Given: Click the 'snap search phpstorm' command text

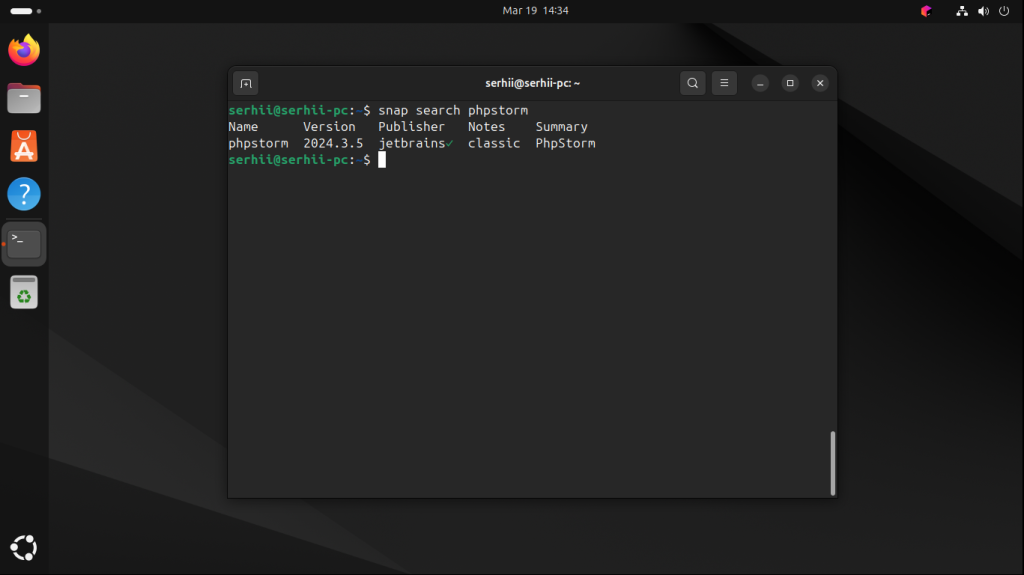Looking at the screenshot, I should click(453, 110).
